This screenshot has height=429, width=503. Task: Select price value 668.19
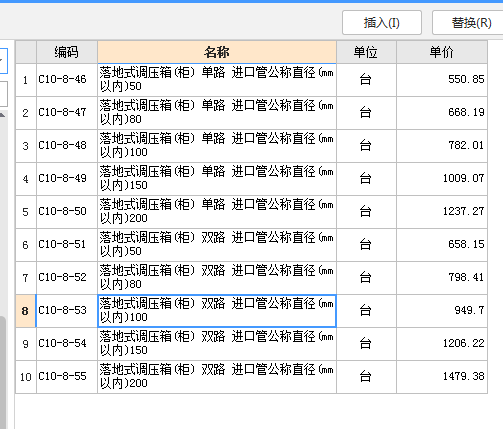pyautogui.click(x=466, y=112)
